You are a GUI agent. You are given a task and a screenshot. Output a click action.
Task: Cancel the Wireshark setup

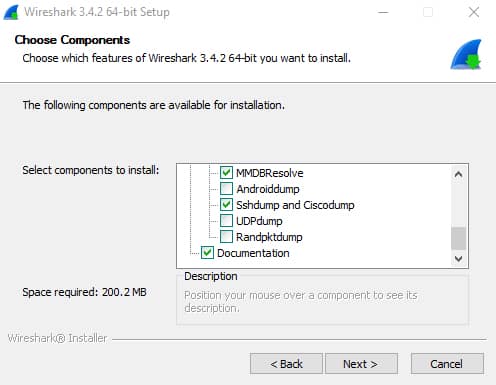447,364
